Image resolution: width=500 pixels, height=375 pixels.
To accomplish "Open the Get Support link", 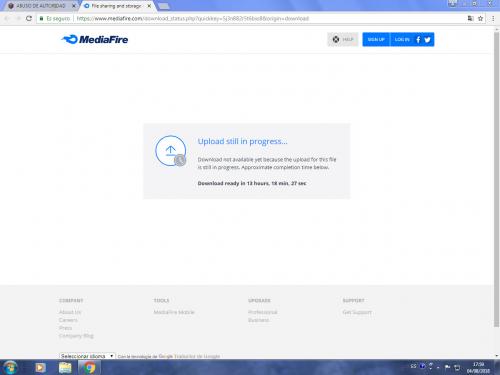I will point(357,312).
